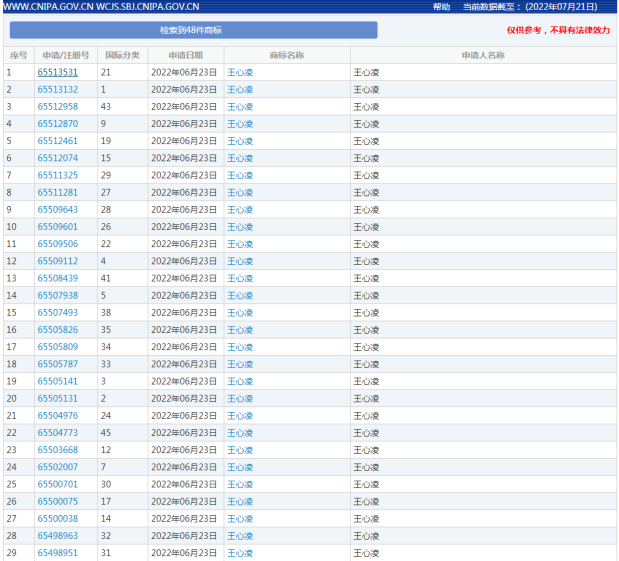This screenshot has height=561, width=619.
Task: View trademark record 65511325
Action: pyautogui.click(x=57, y=175)
